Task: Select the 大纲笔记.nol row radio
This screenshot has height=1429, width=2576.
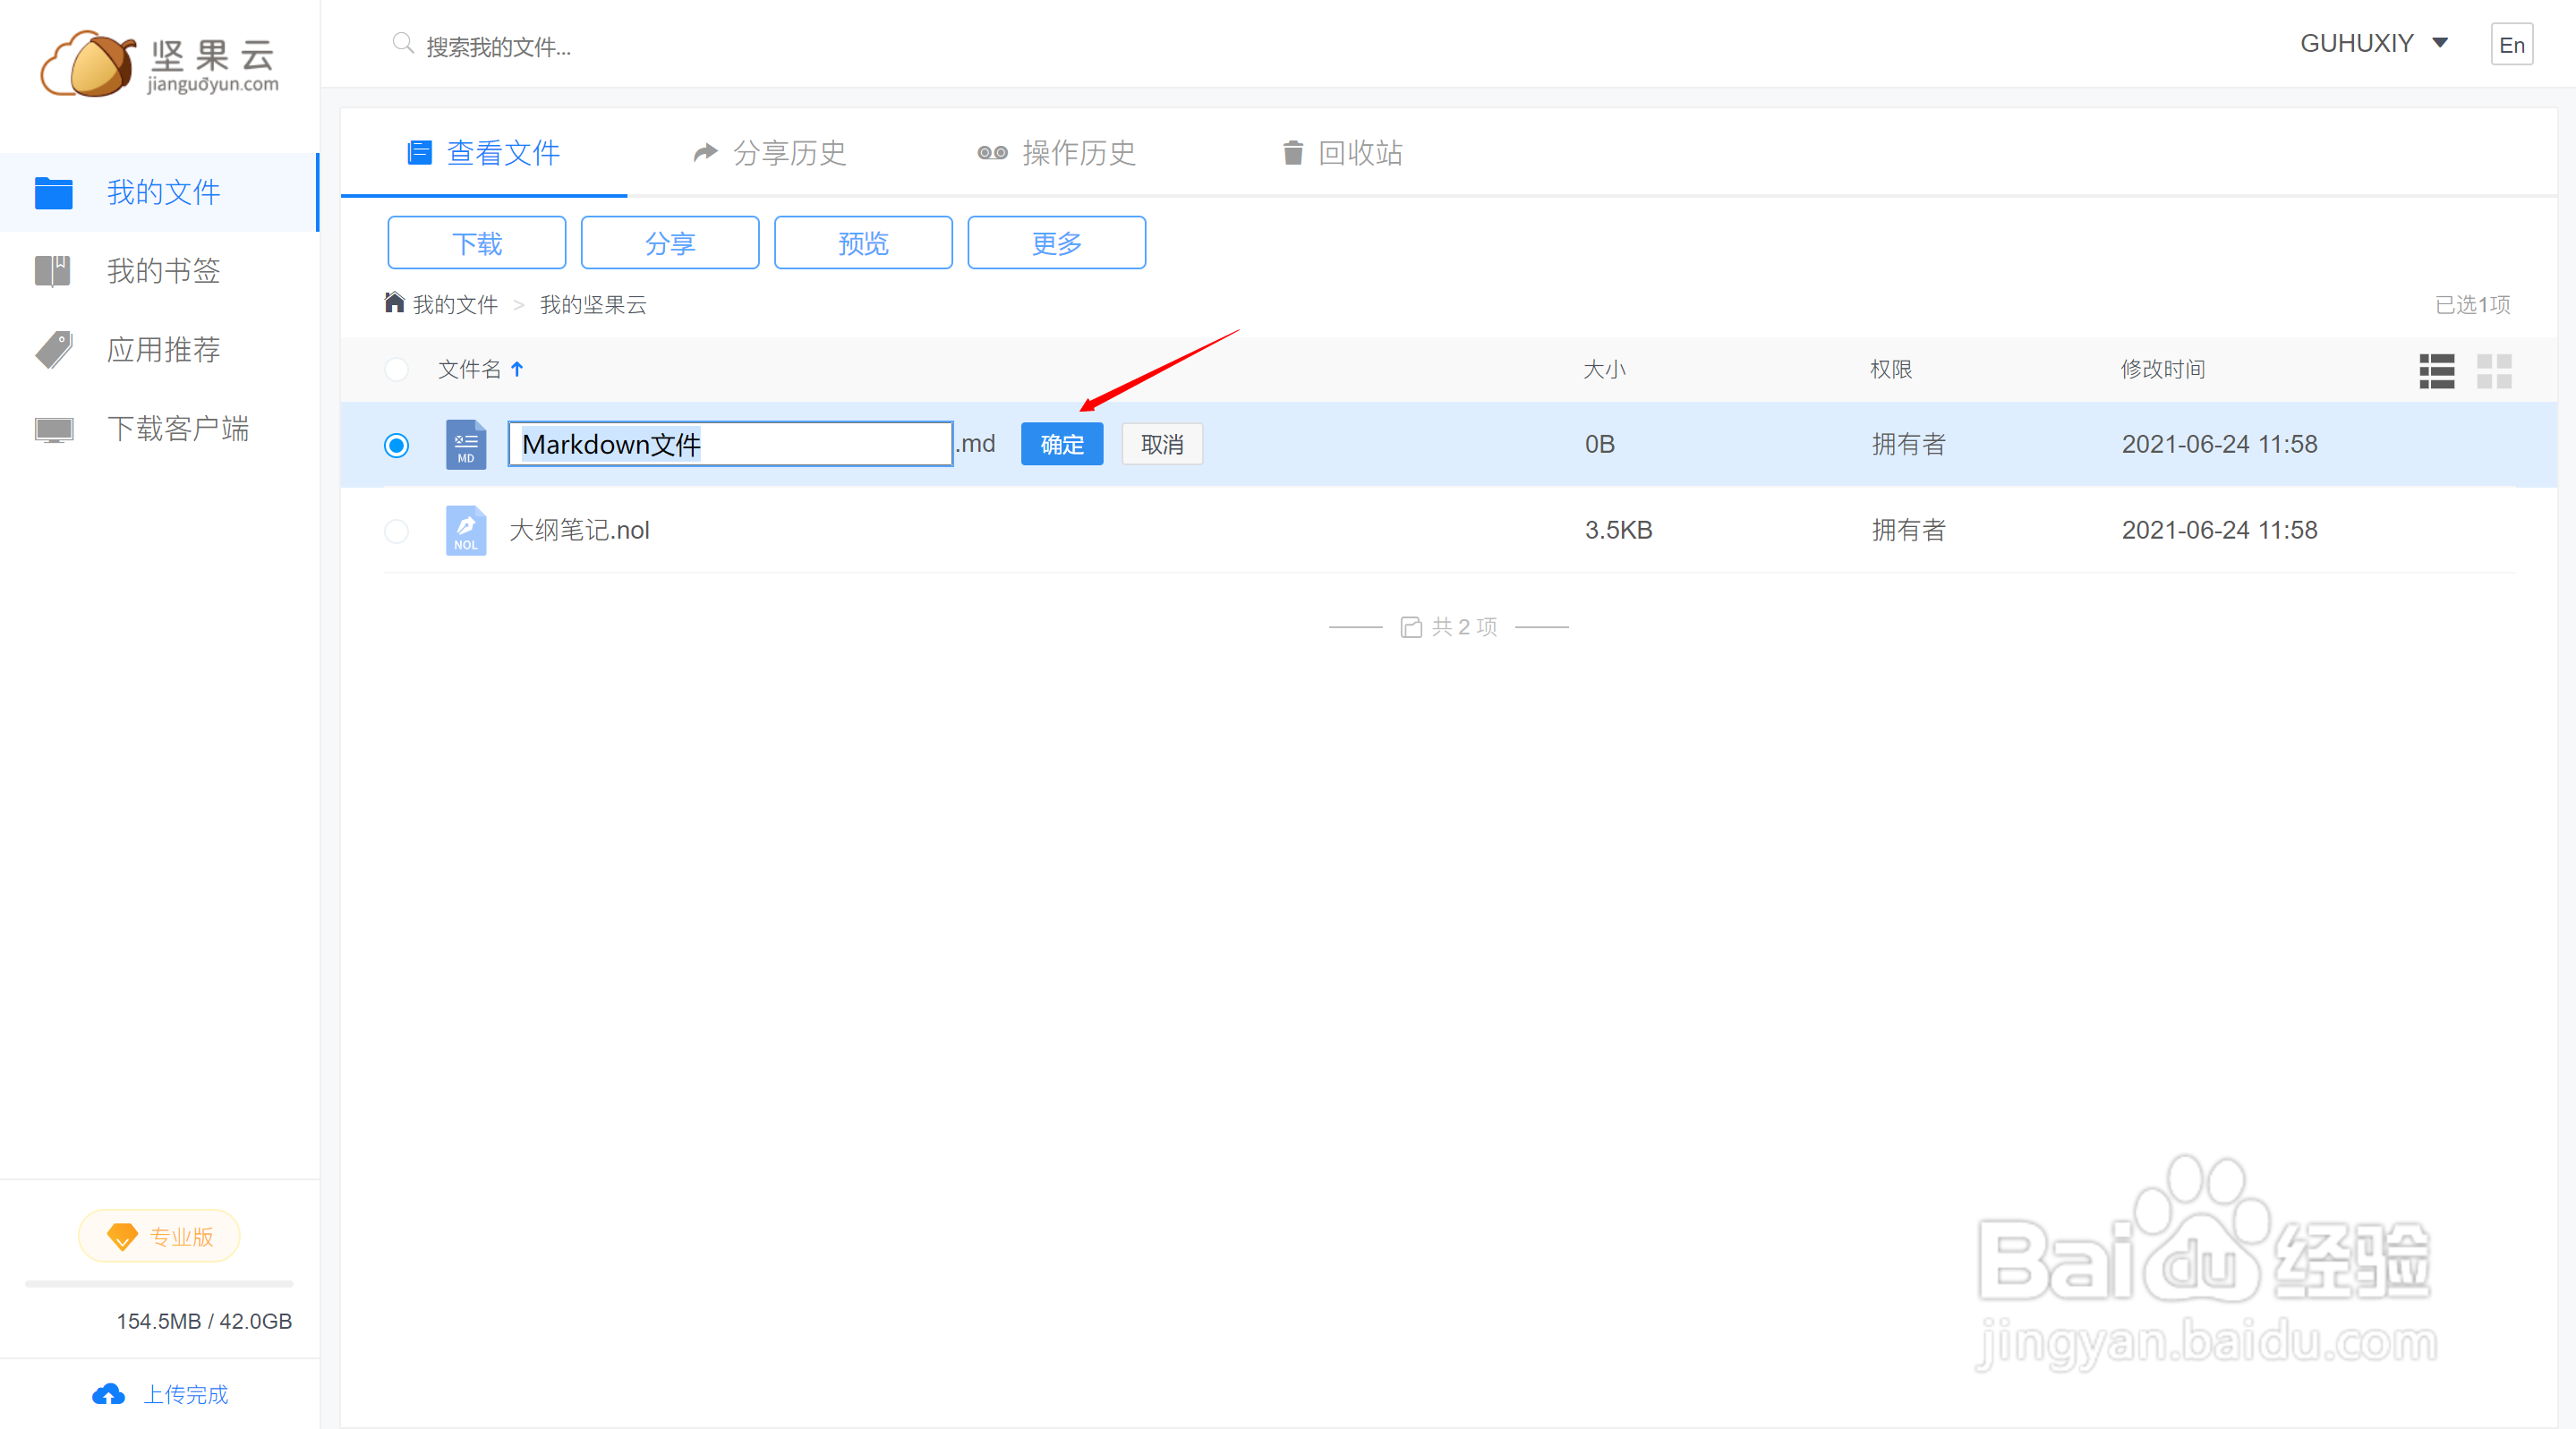Action: [396, 531]
